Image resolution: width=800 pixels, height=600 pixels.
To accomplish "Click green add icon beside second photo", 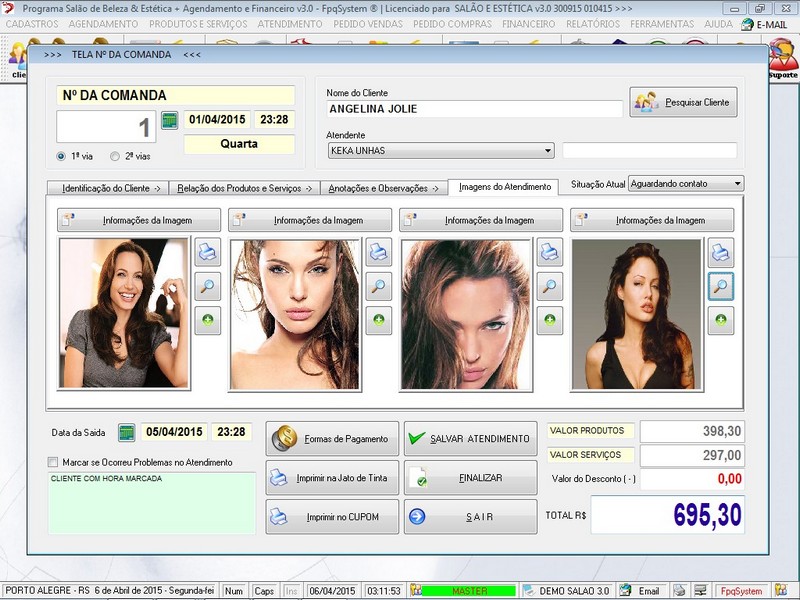I will [378, 321].
